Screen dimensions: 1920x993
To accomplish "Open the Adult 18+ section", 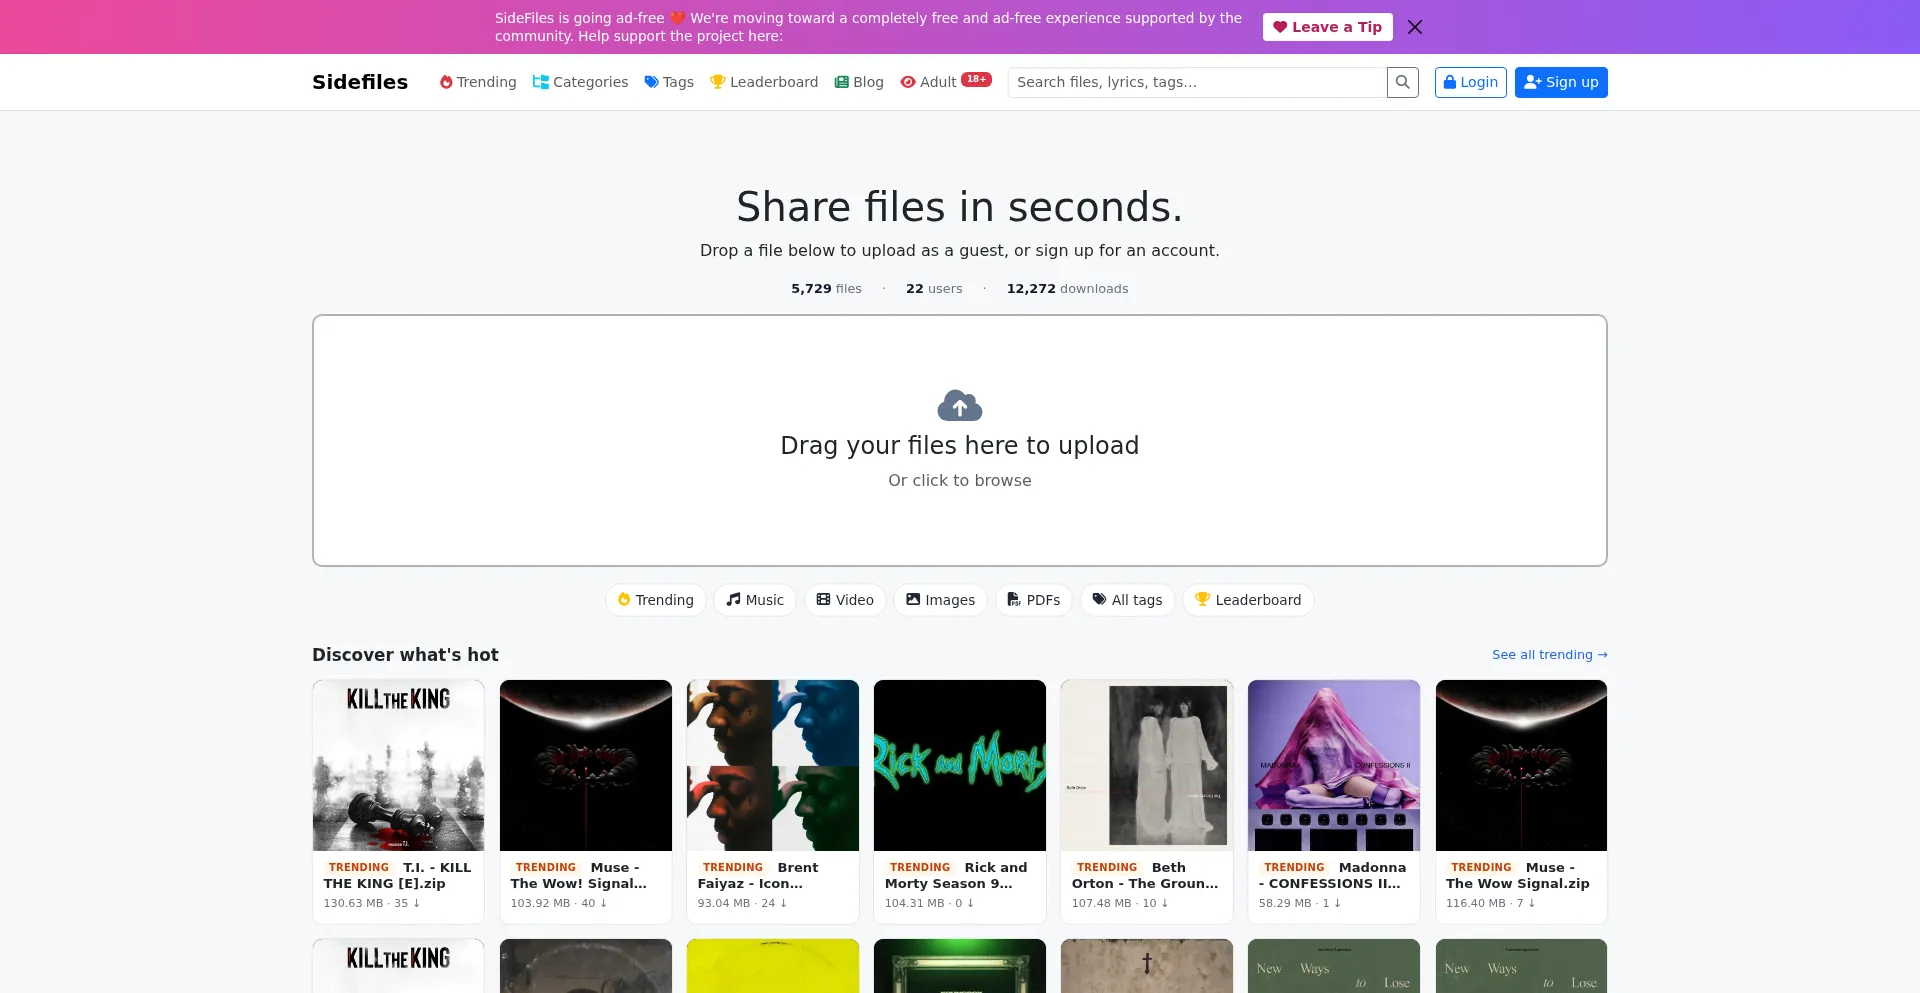I will [946, 82].
